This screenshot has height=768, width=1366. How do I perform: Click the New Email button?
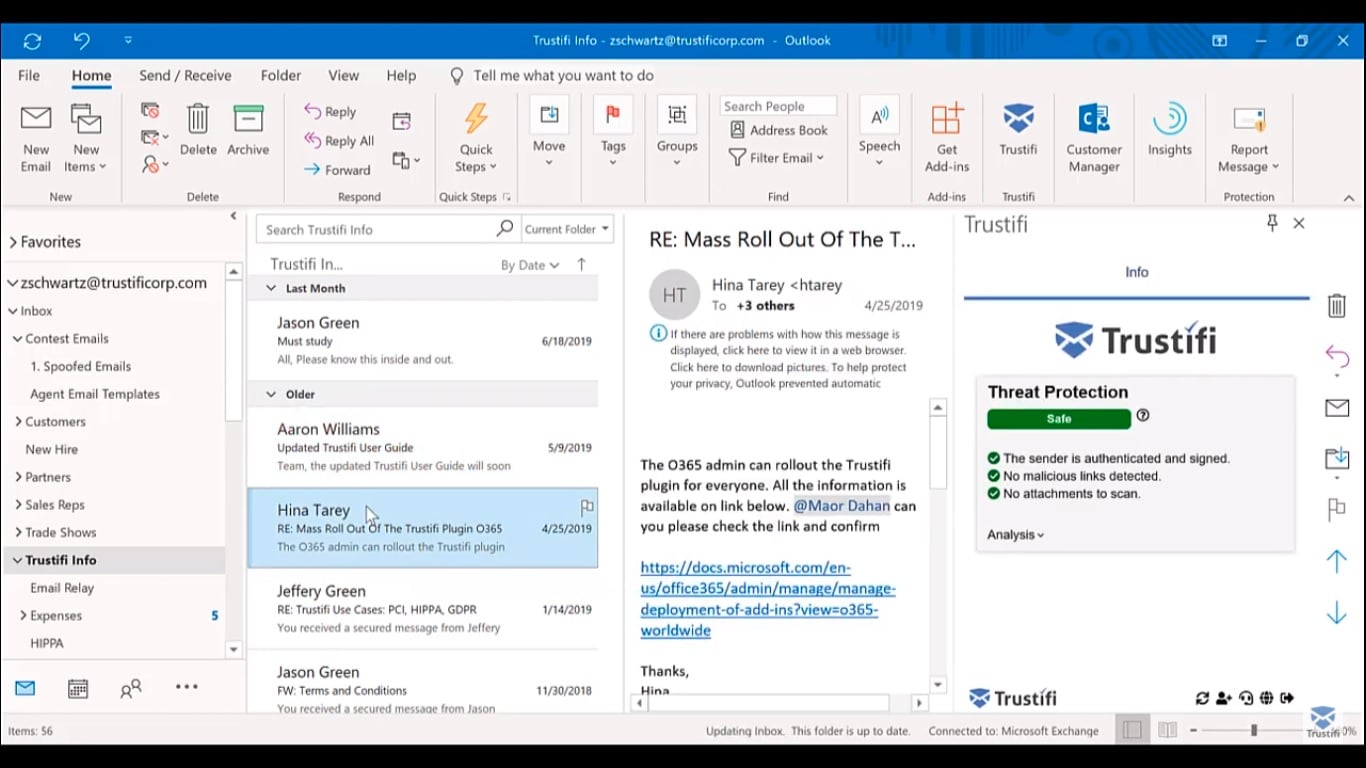tap(36, 138)
